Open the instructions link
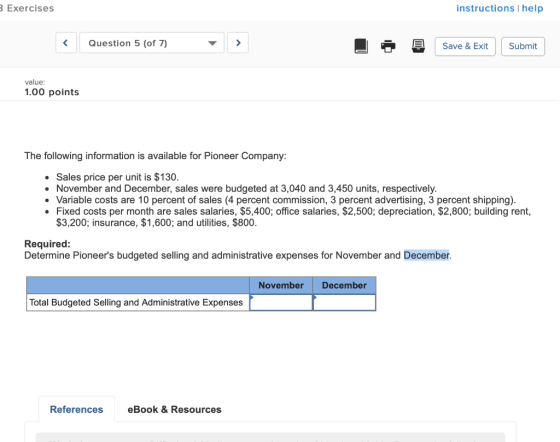 (x=485, y=8)
